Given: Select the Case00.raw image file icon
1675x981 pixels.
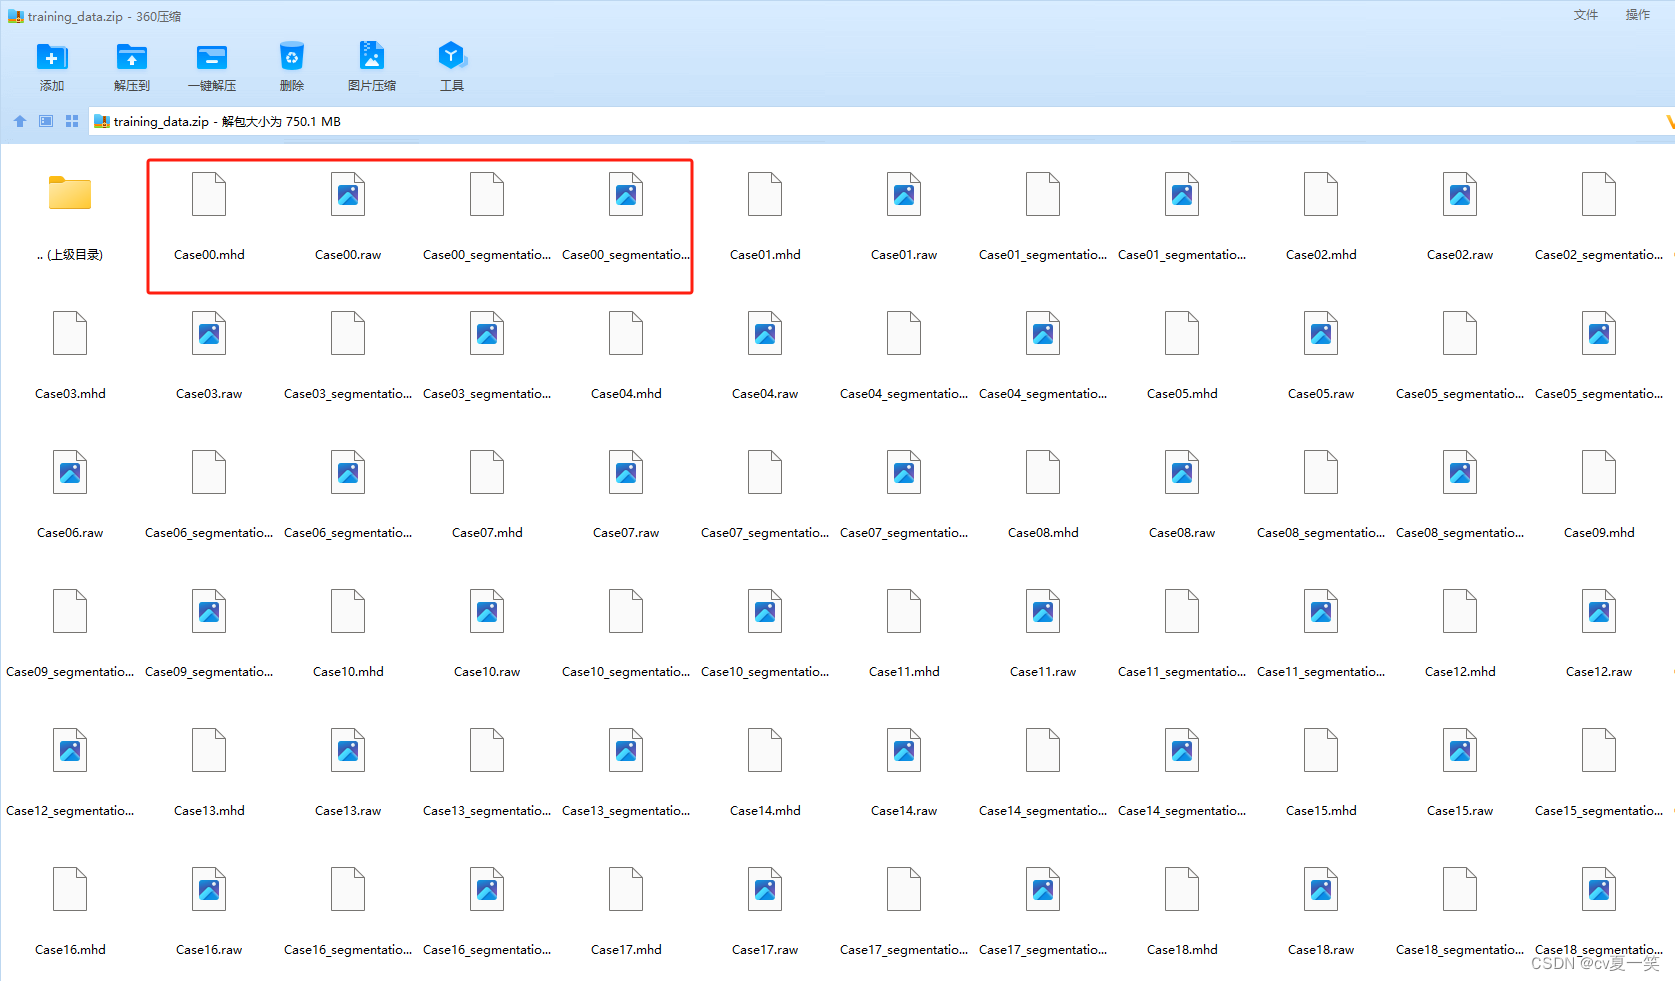Looking at the screenshot, I should point(348,194).
